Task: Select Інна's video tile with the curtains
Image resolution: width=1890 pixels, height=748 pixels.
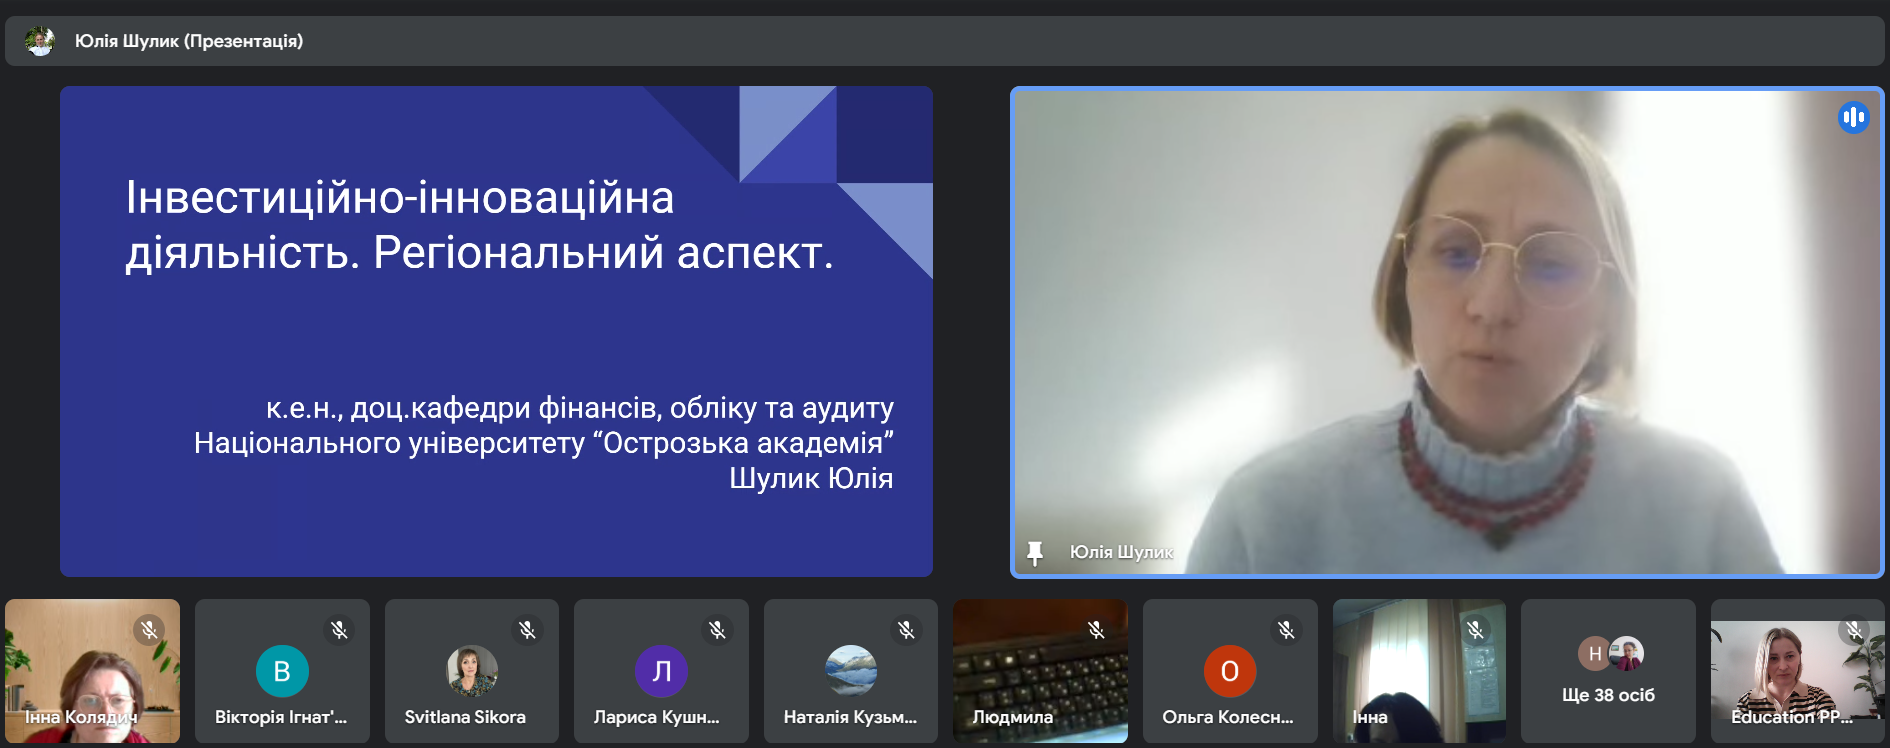Action: coord(1418,671)
